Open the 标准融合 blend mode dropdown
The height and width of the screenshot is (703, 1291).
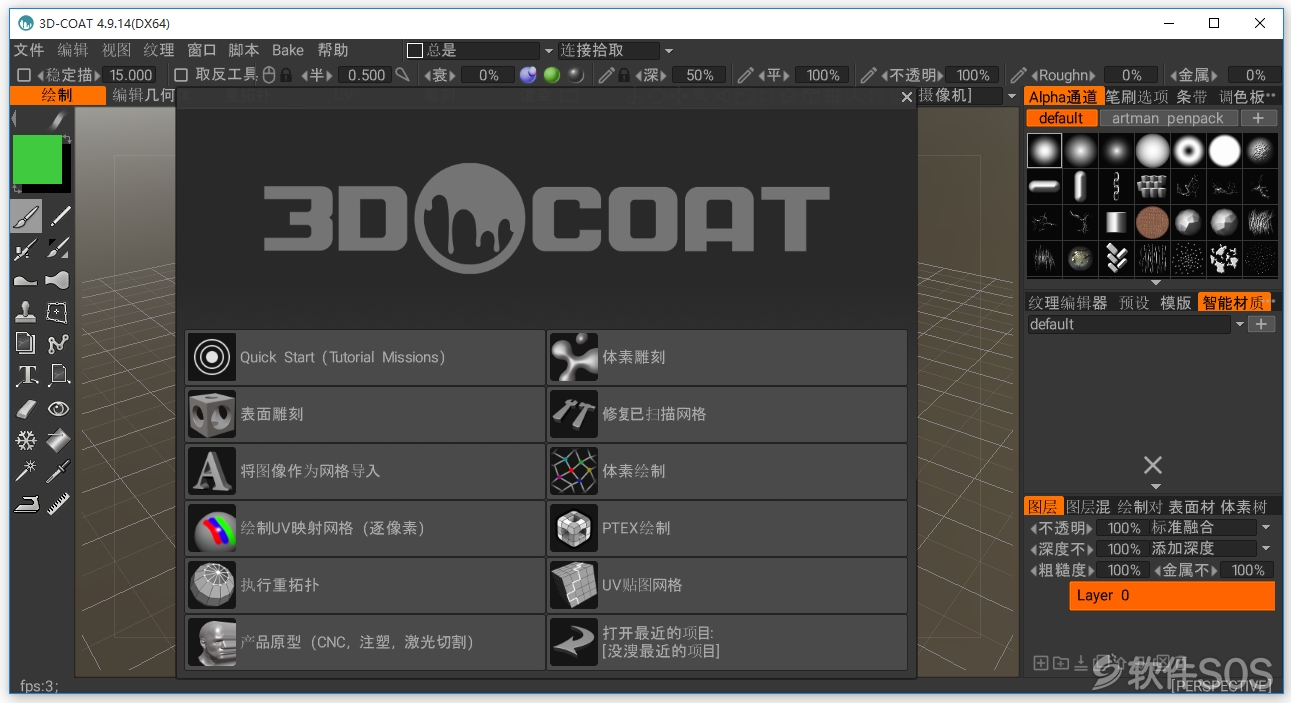1266,528
